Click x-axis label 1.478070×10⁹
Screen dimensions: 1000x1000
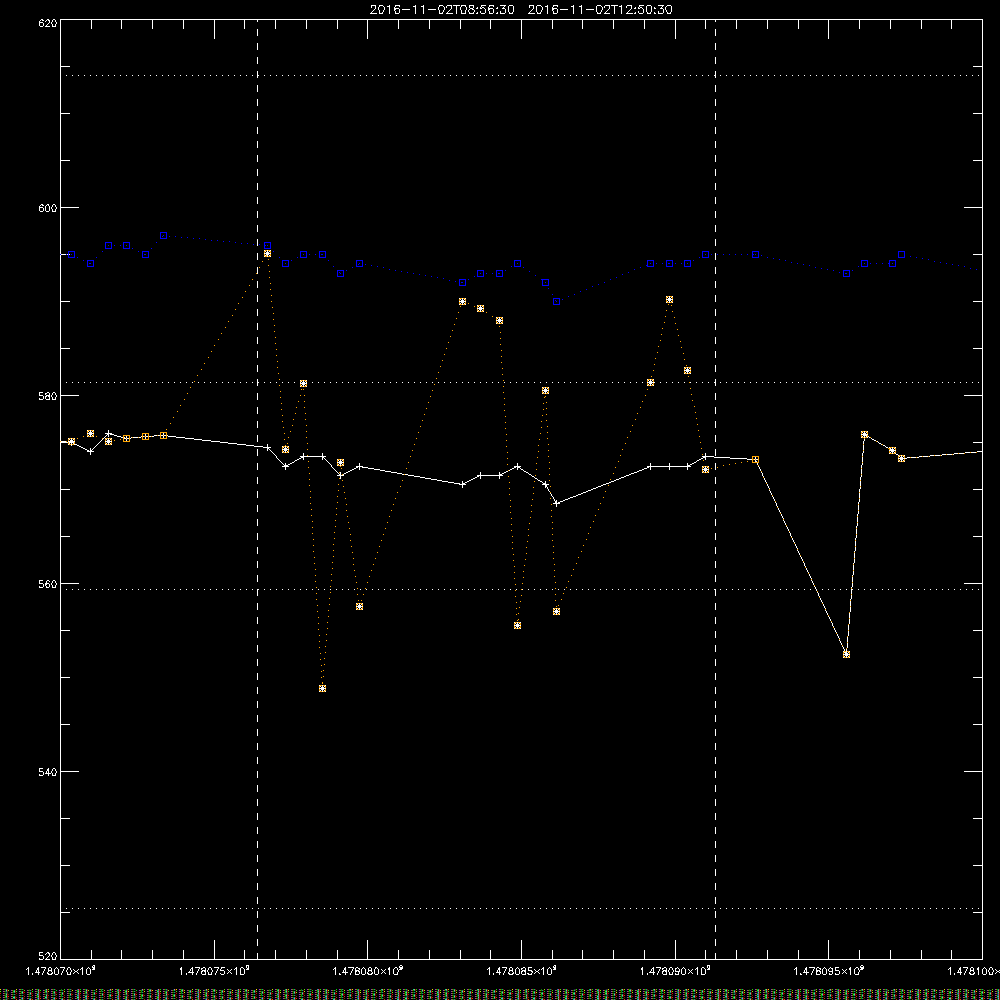point(61,971)
